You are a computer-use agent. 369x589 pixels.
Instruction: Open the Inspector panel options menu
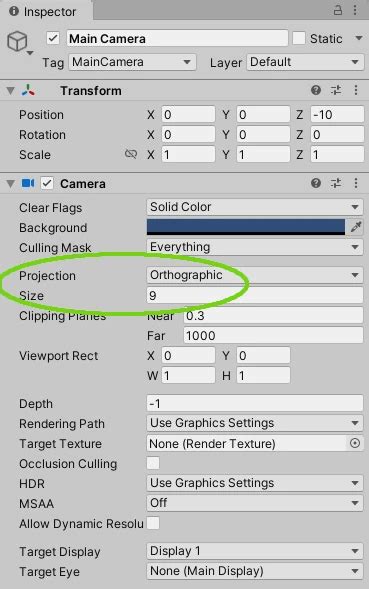coord(355,11)
